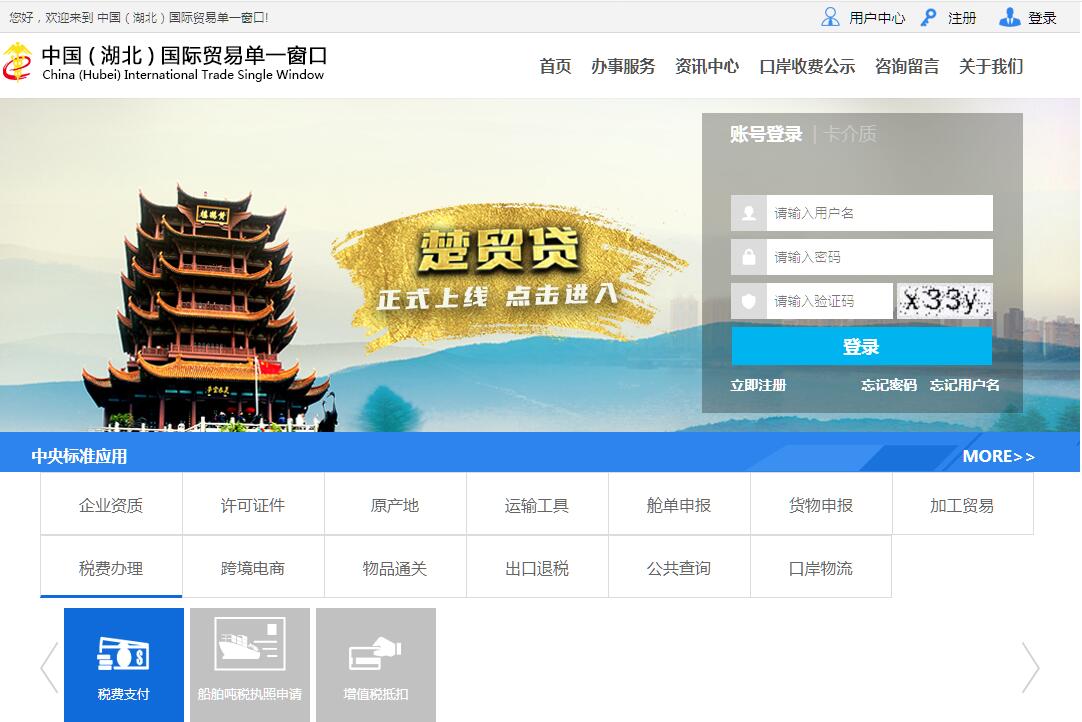The image size is (1082, 722).
Task: Open the 楚贸贷 promotional banner
Action: click(500, 270)
